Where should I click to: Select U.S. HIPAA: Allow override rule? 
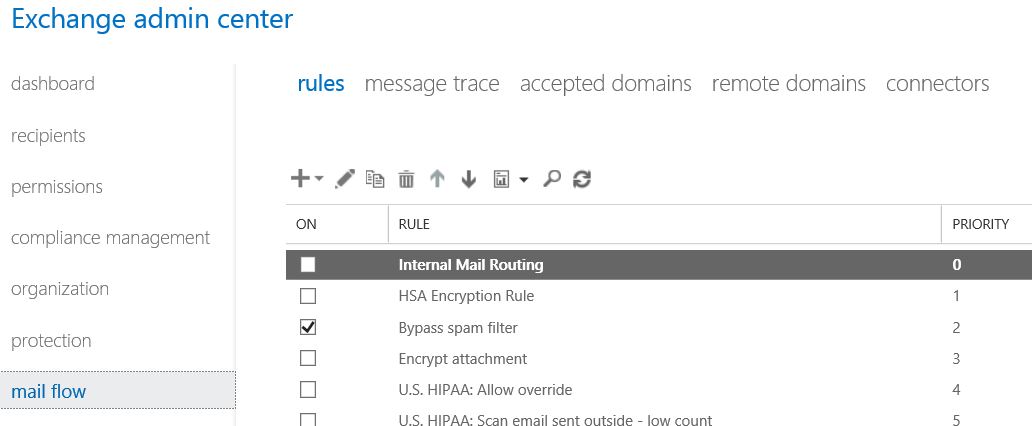(x=659, y=390)
